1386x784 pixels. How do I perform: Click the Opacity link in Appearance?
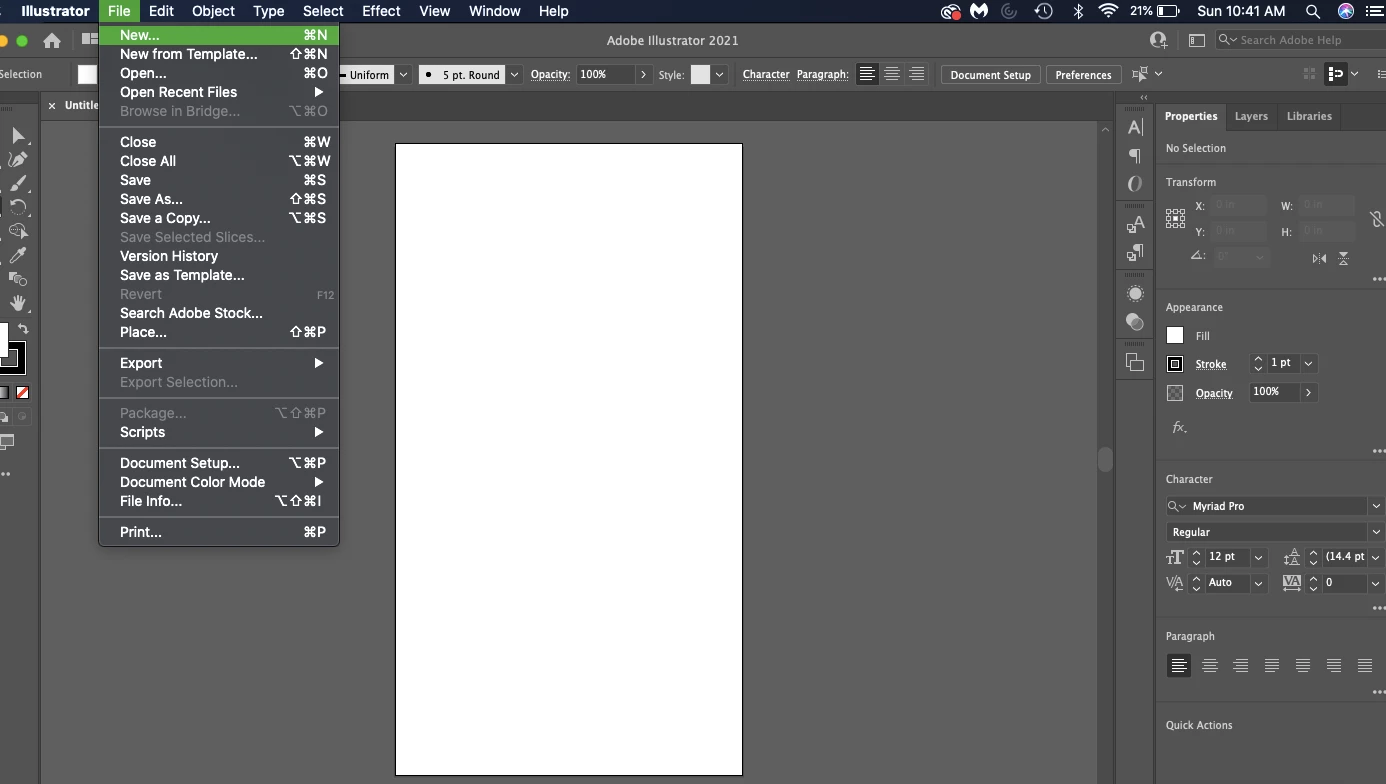tap(1214, 393)
